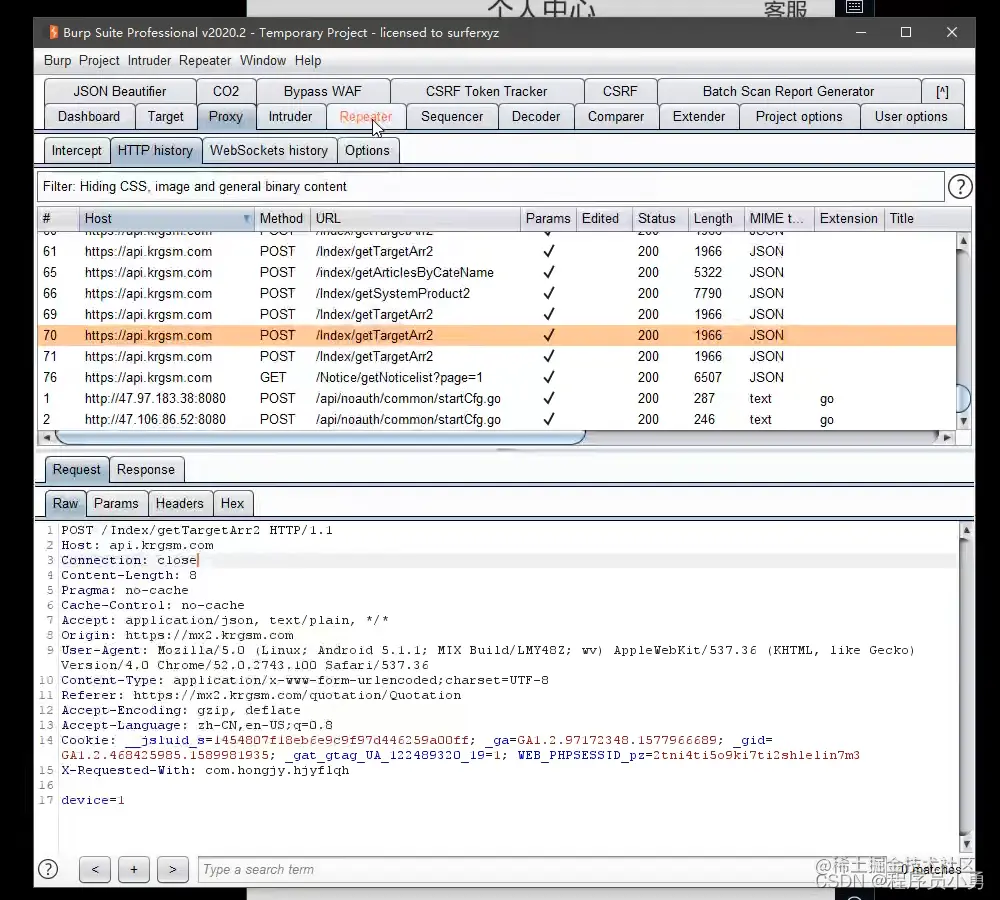The width and height of the screenshot is (1000, 900).
Task: Select history row 66 getSystemProduct2
Action: click(x=497, y=293)
